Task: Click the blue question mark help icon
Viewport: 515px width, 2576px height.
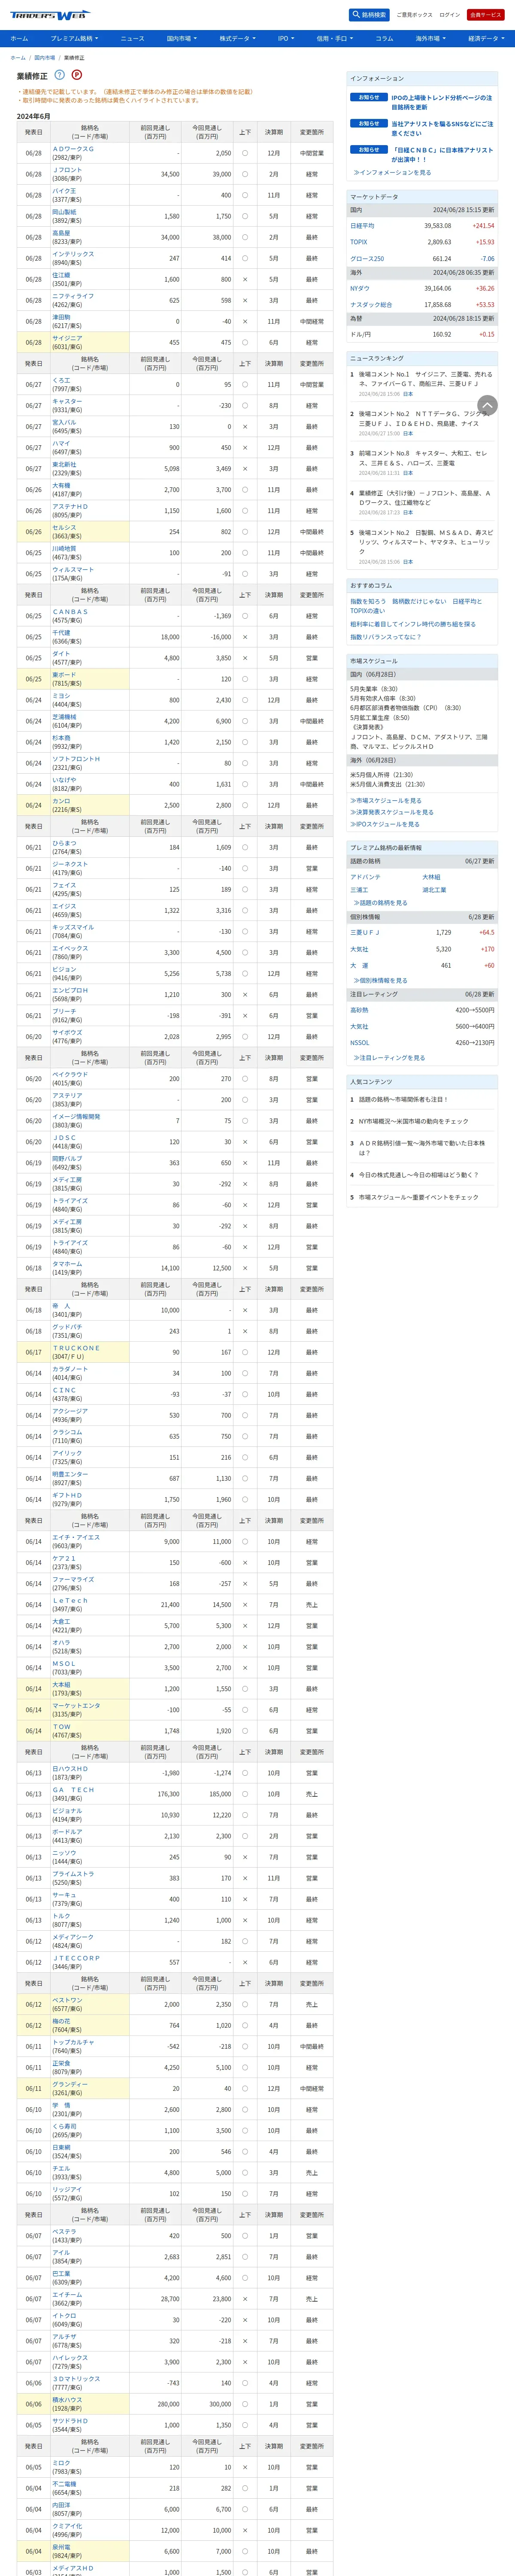Action: point(59,75)
